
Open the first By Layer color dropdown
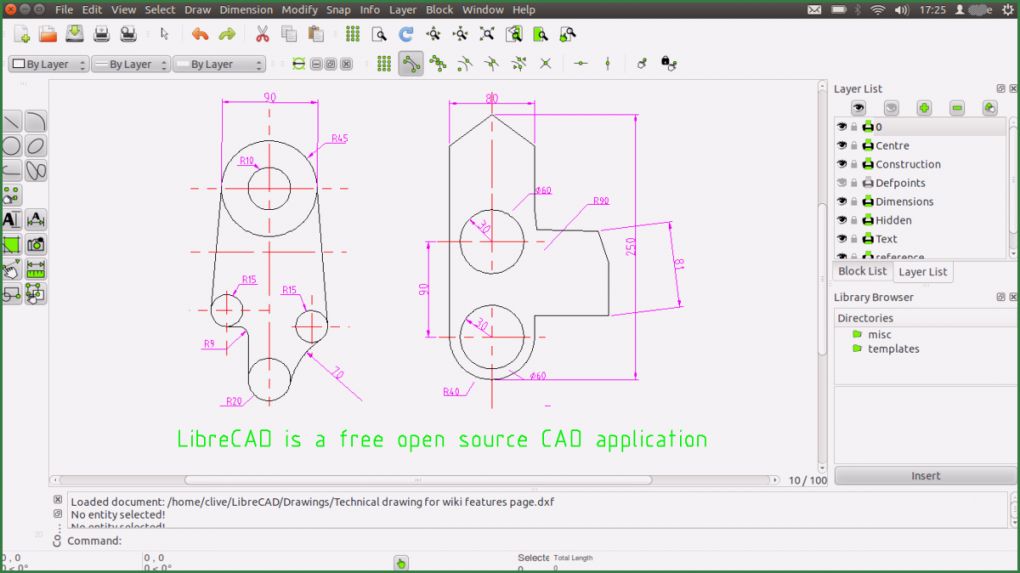click(49, 64)
